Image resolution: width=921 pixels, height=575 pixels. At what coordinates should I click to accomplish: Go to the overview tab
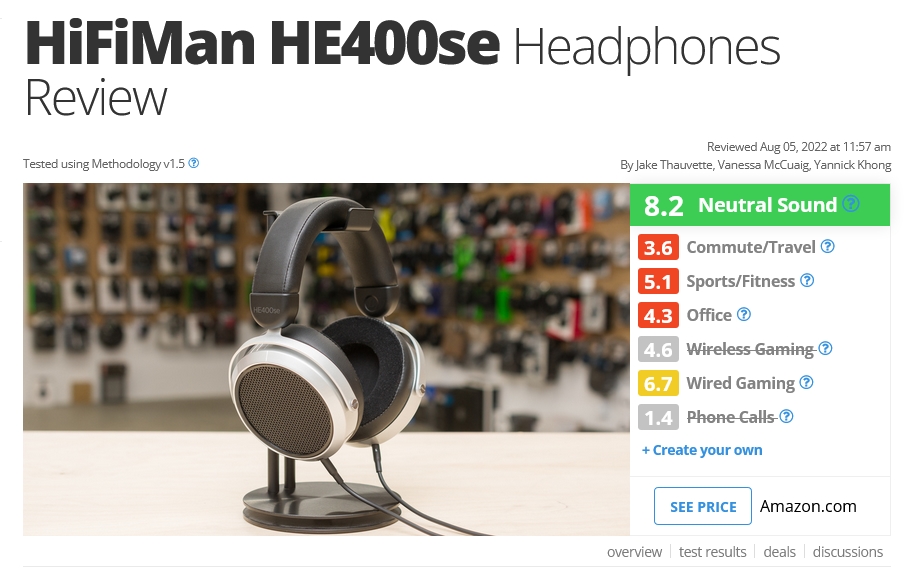pos(634,552)
